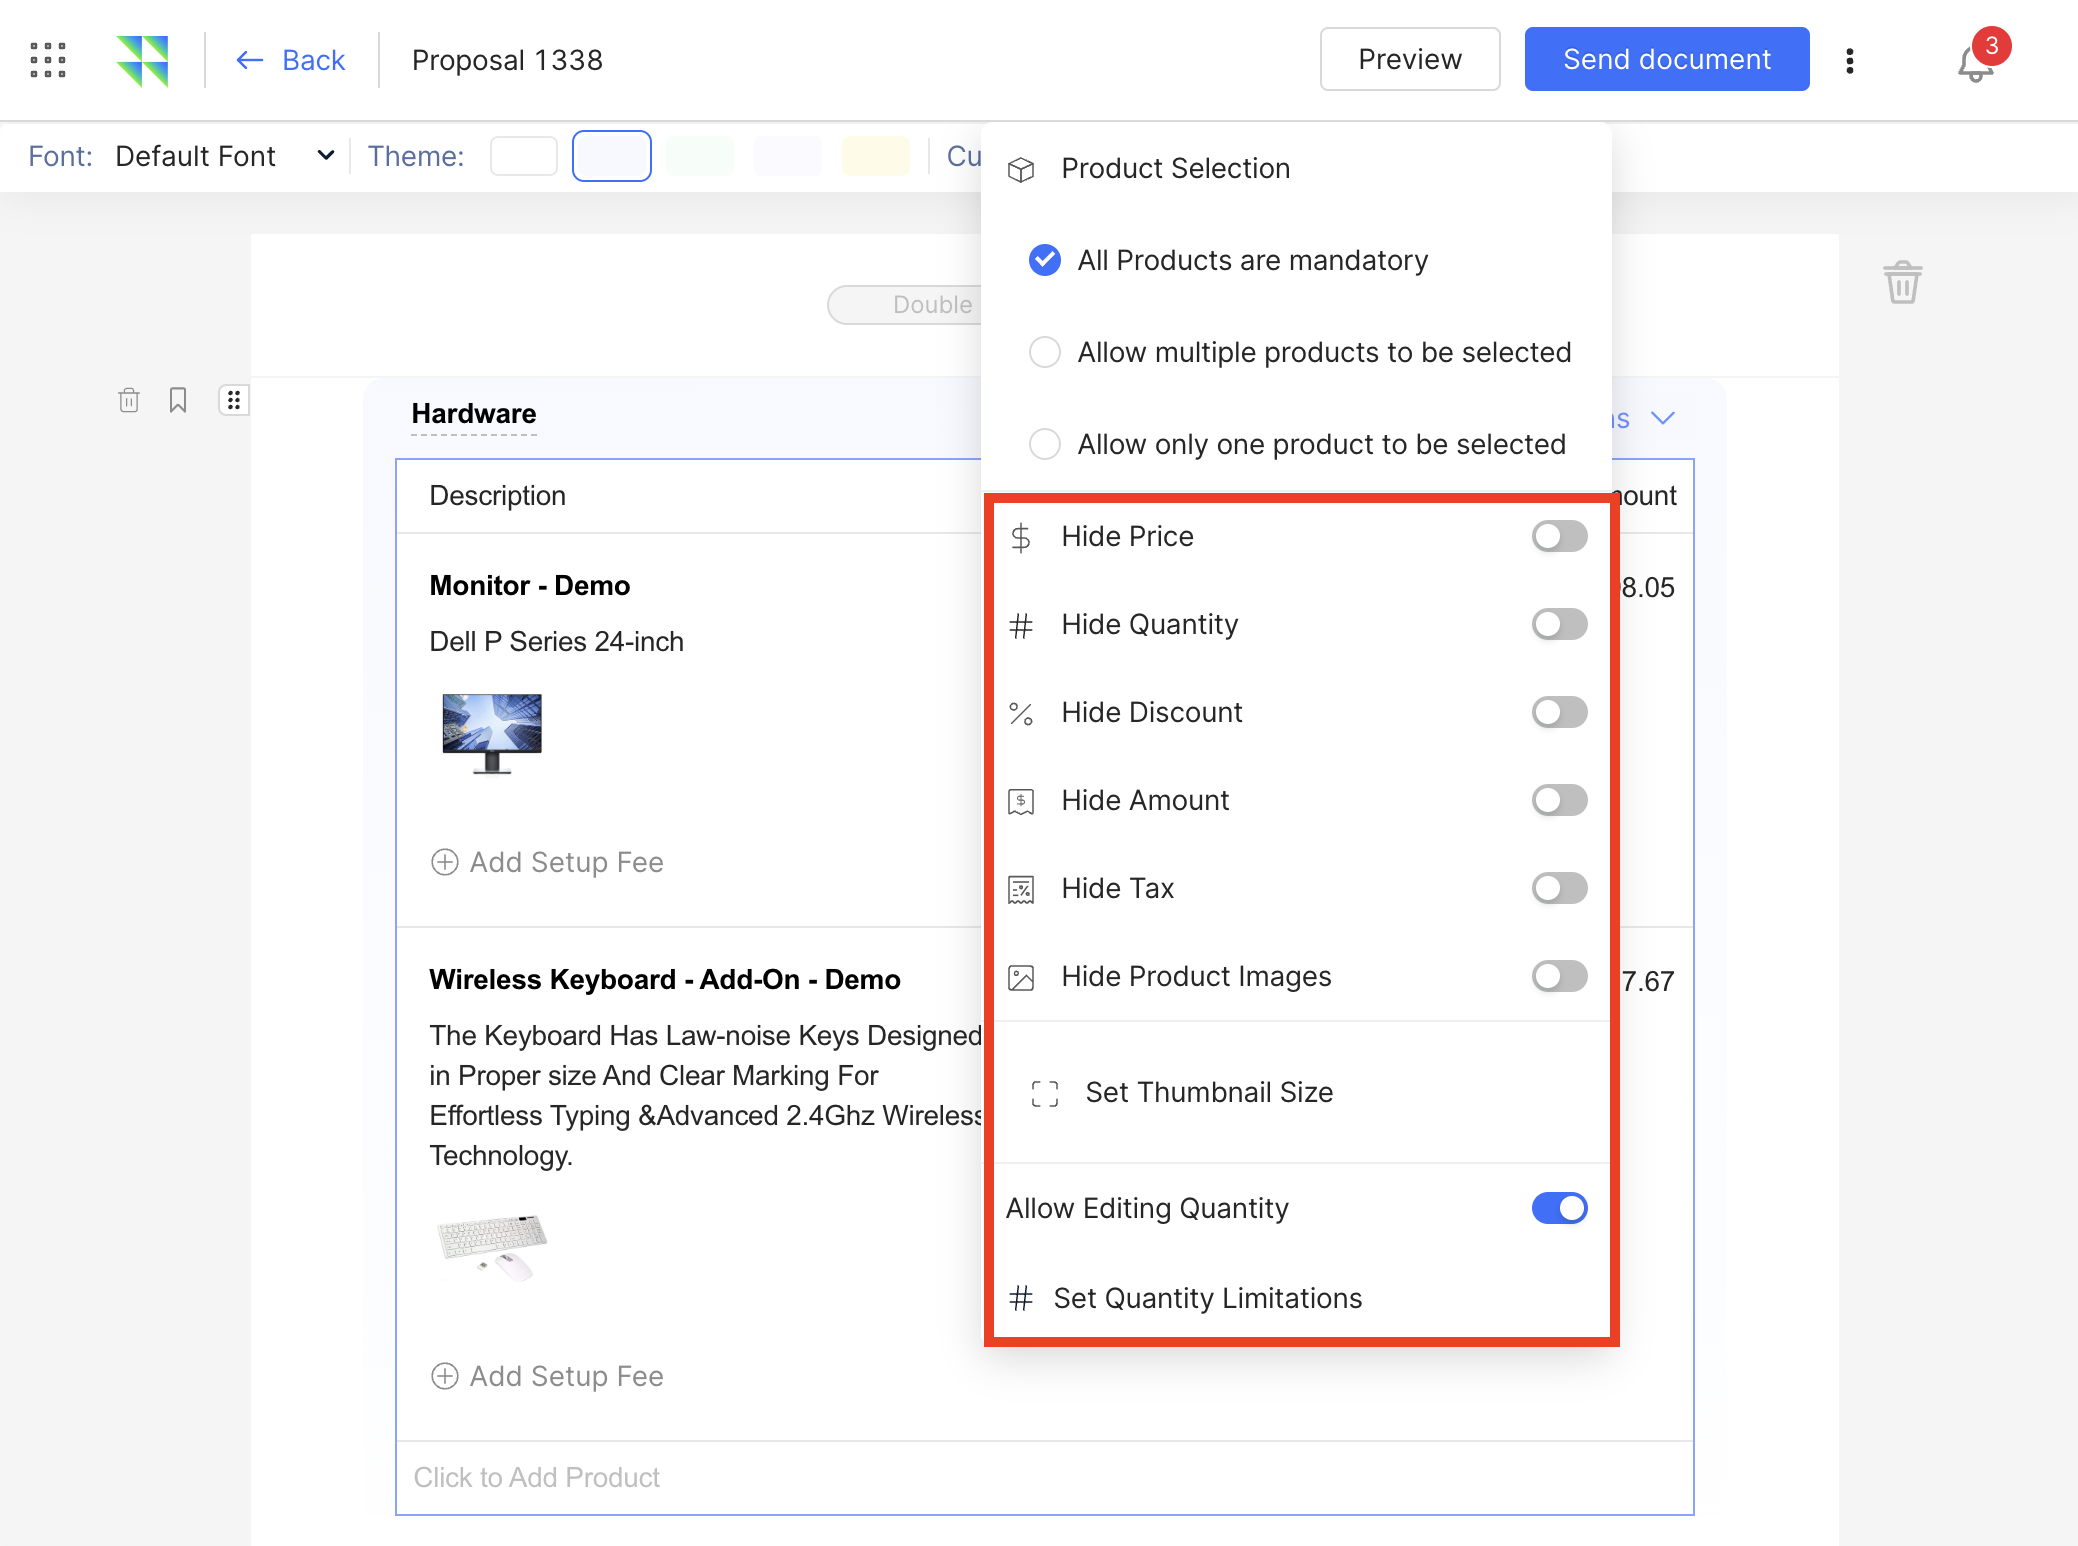
Task: Click the Click to Add Product field
Action: click(537, 1477)
